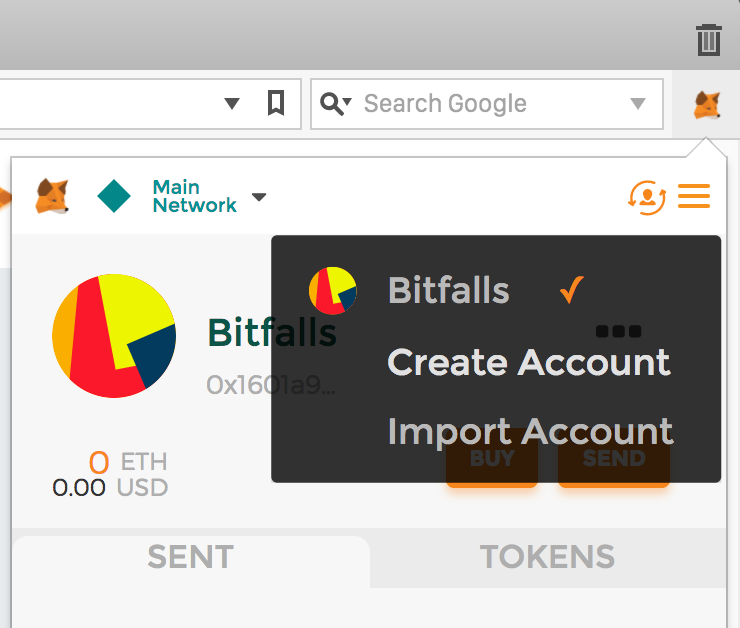Select the Bitfalls account in menu
The width and height of the screenshot is (740, 628).
click(448, 290)
